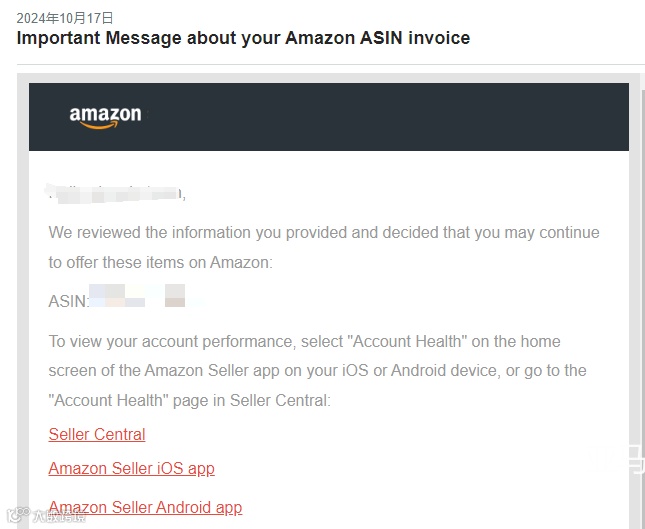Open the Seller Central link
This screenshot has width=645, height=529.
(97, 434)
